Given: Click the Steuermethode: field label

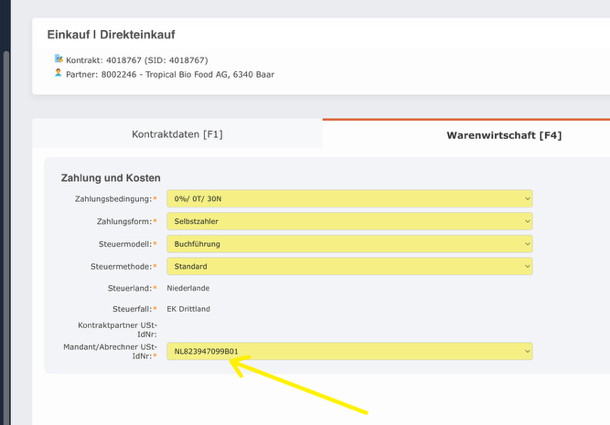Looking at the screenshot, I should click(x=121, y=267).
